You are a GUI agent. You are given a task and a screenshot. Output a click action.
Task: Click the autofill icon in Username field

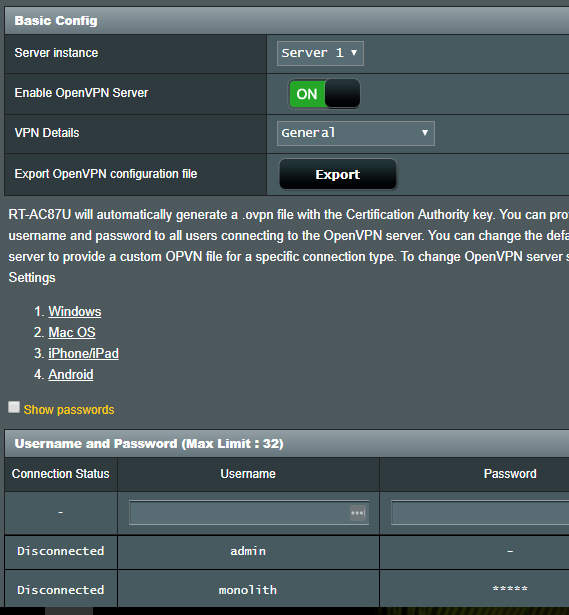click(x=358, y=513)
